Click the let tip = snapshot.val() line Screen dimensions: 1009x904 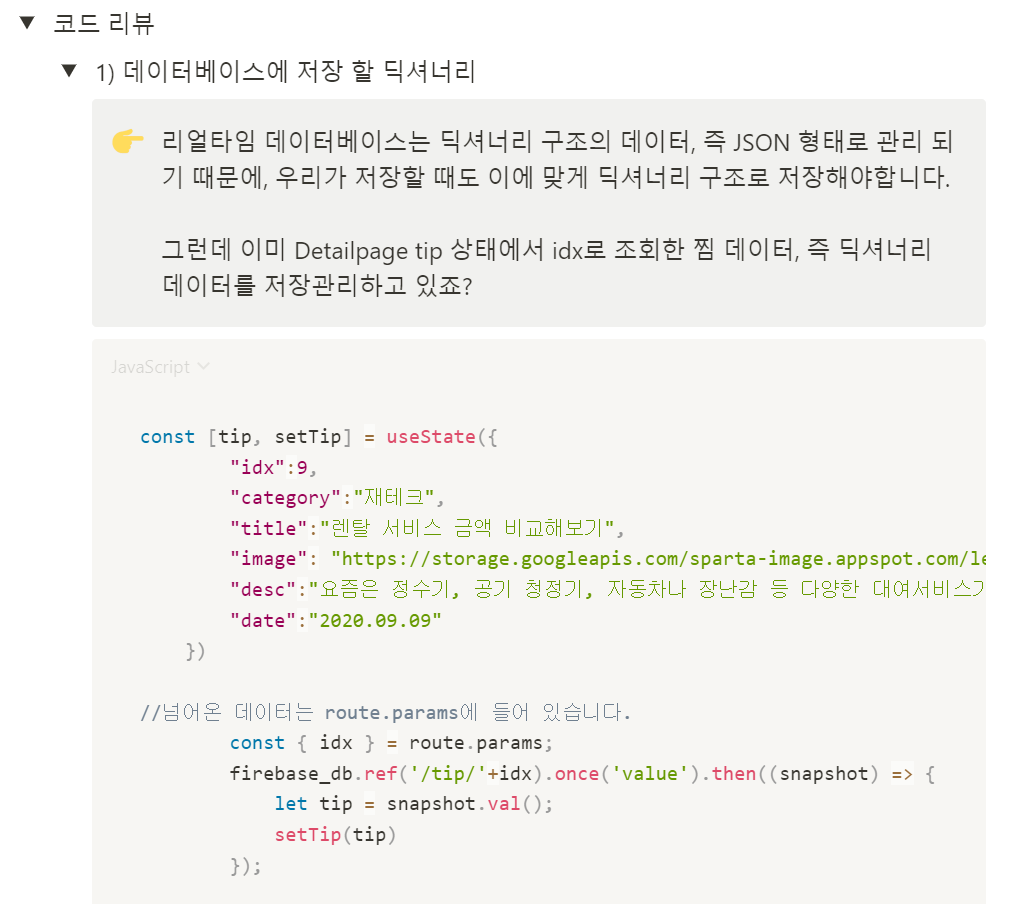414,804
